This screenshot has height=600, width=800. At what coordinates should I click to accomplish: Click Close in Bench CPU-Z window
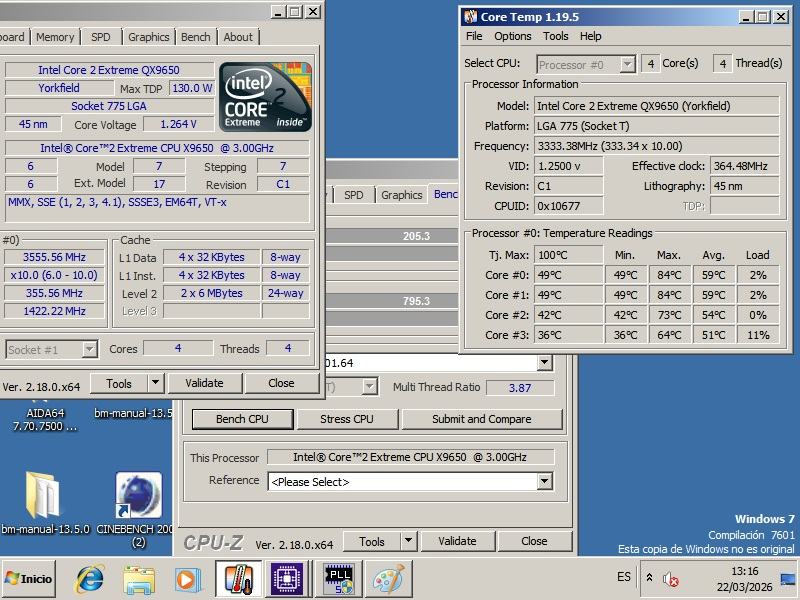(534, 541)
